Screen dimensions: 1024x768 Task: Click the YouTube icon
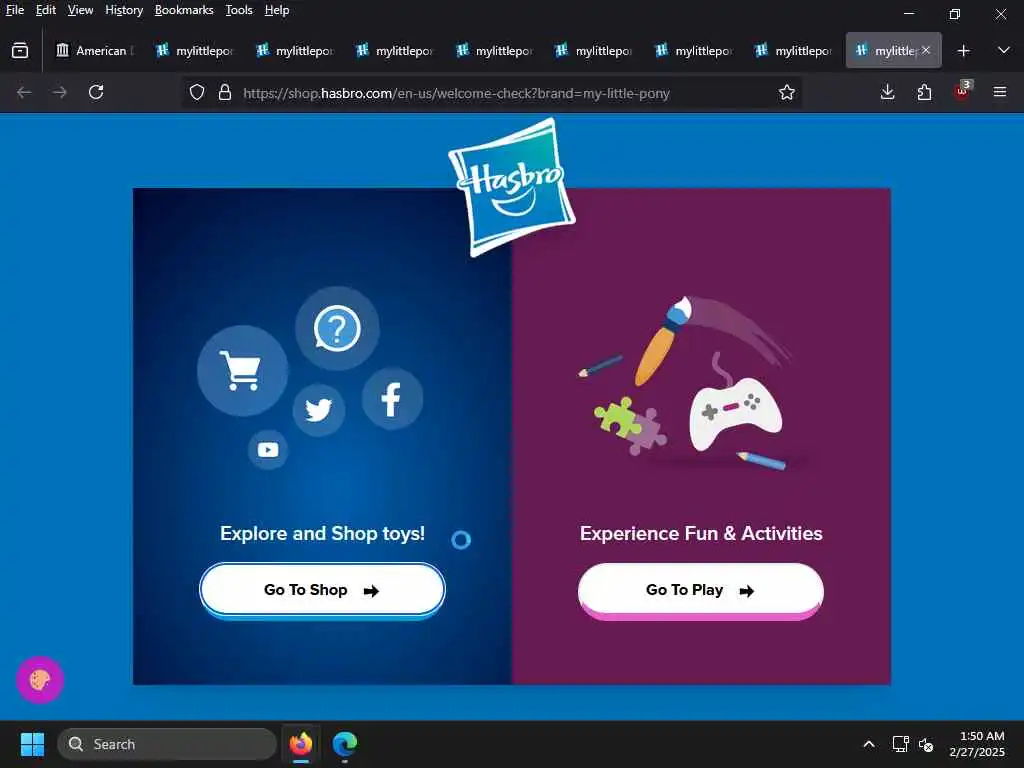268,449
